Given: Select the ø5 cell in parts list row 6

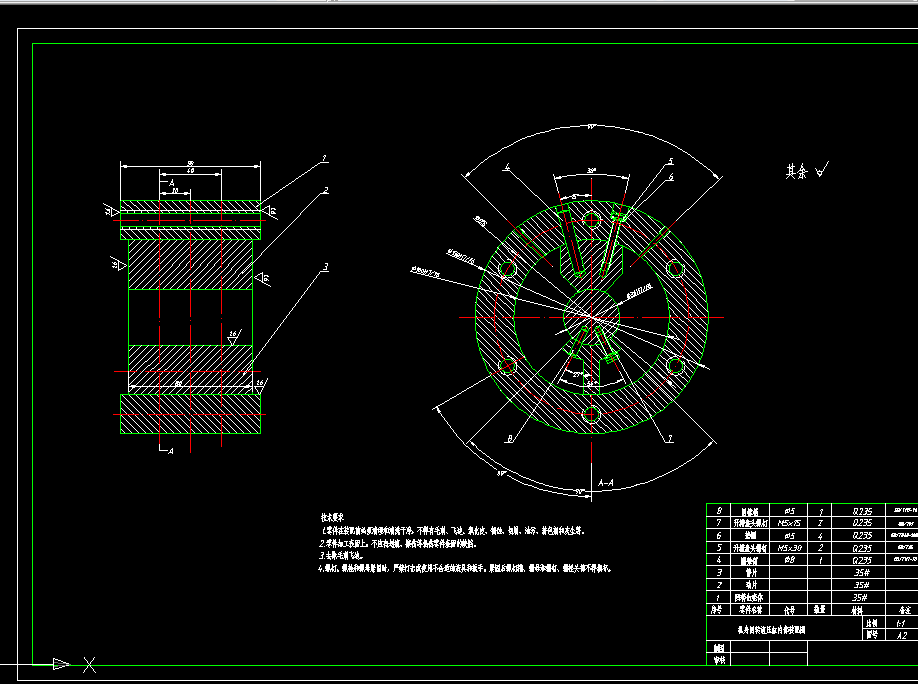Looking at the screenshot, I should pos(789,536).
